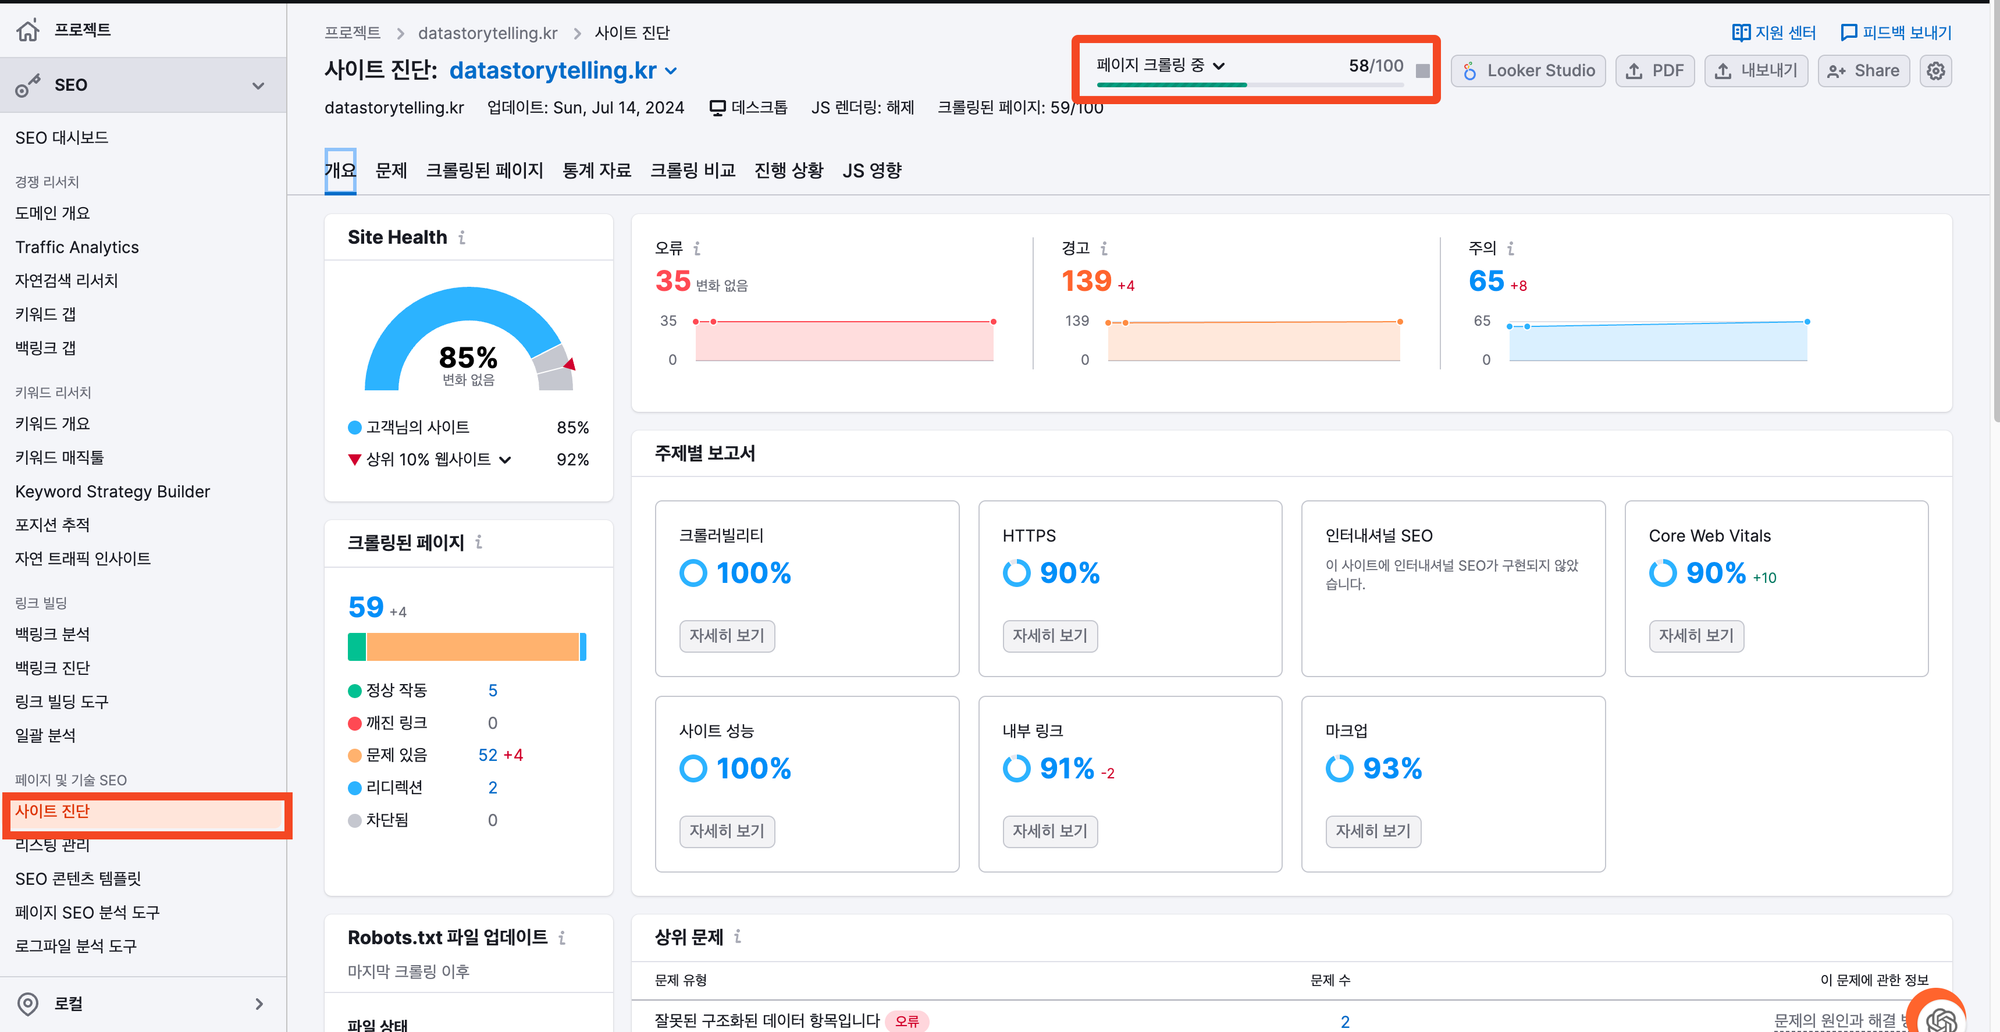The image size is (2000, 1032).
Task: Click 프로젝트 breadcrumb link
Action: [353, 33]
